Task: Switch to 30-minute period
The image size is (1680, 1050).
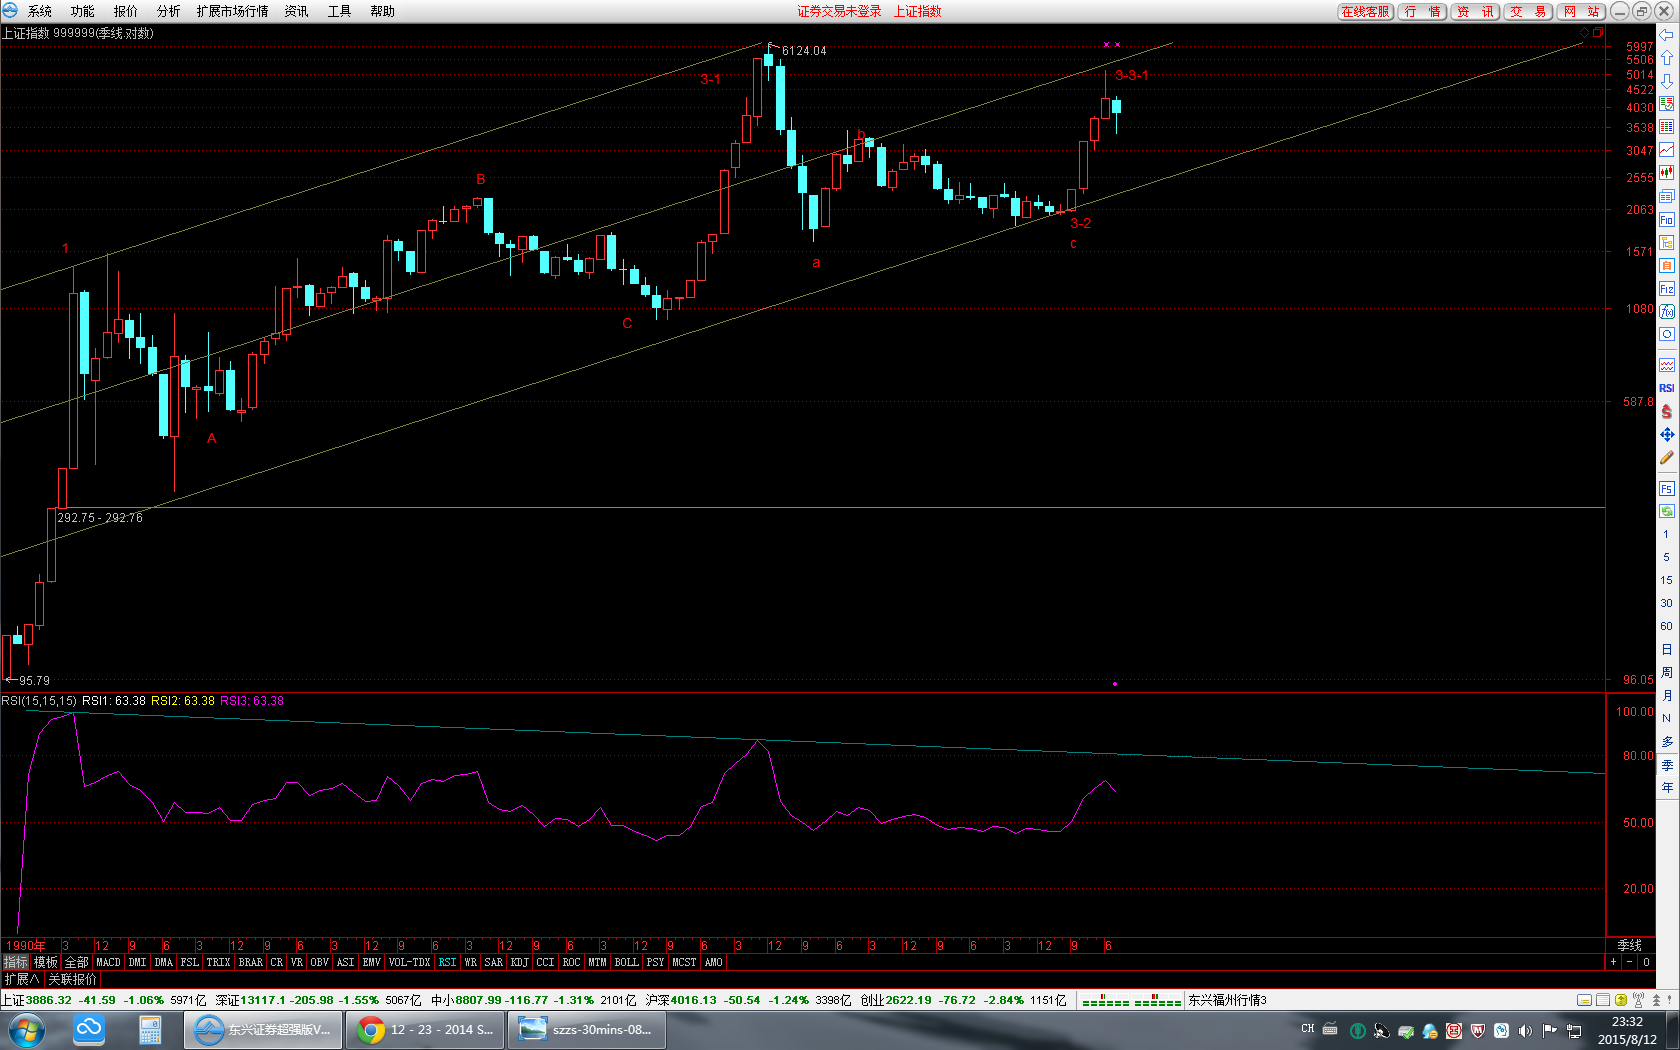Action: (x=1666, y=604)
